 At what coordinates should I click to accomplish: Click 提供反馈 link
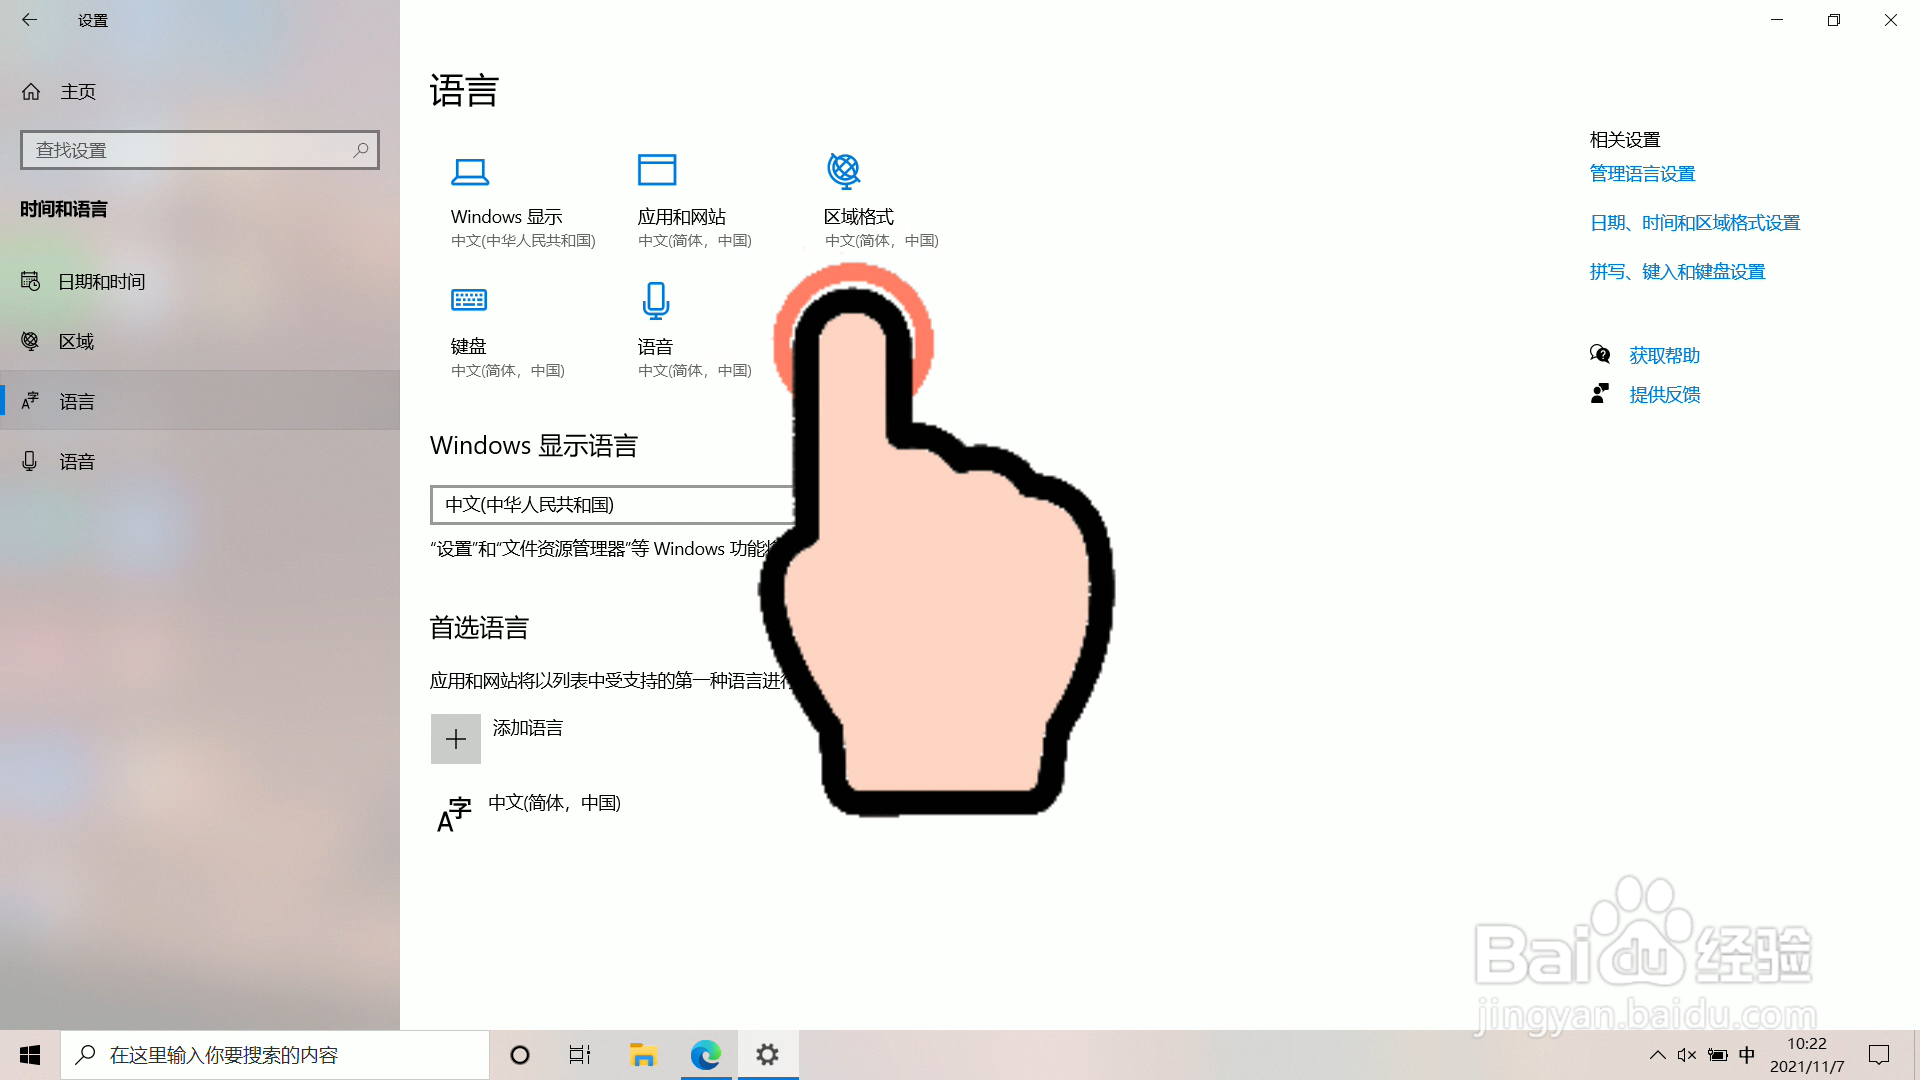pos(1665,395)
